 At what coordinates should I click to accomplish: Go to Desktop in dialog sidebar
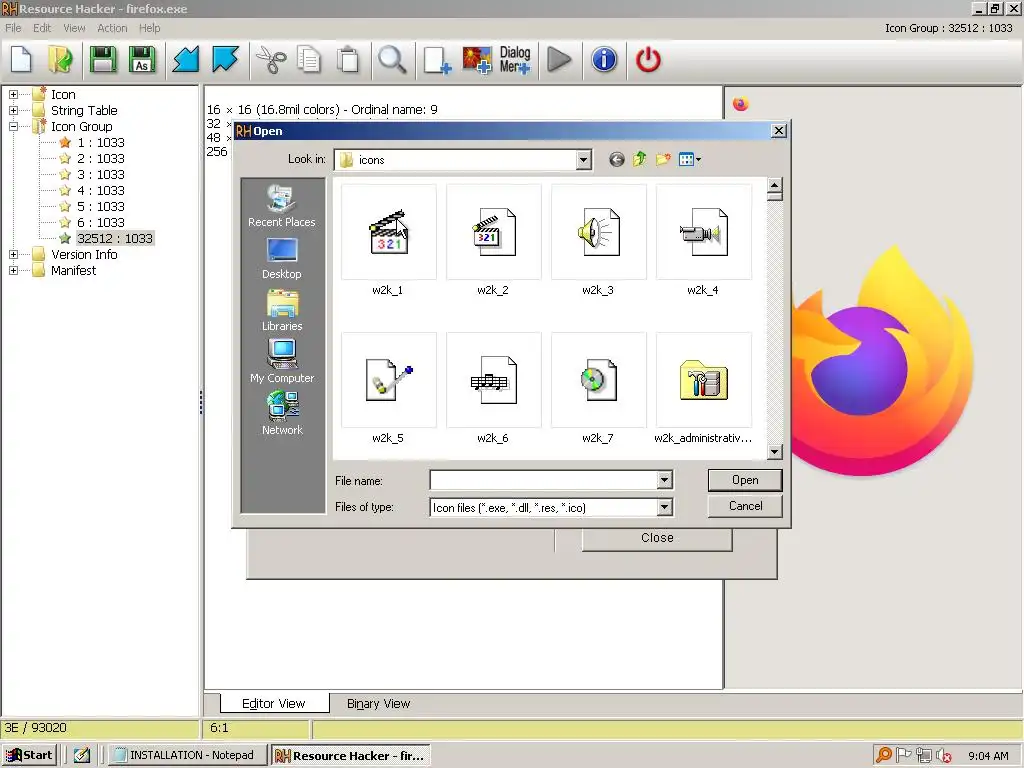pos(281,259)
